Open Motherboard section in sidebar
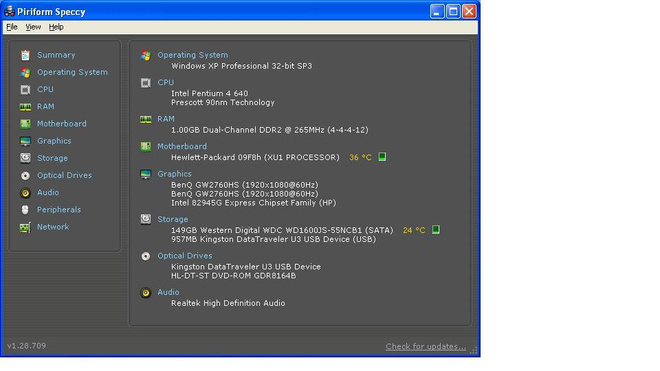 pyautogui.click(x=61, y=124)
